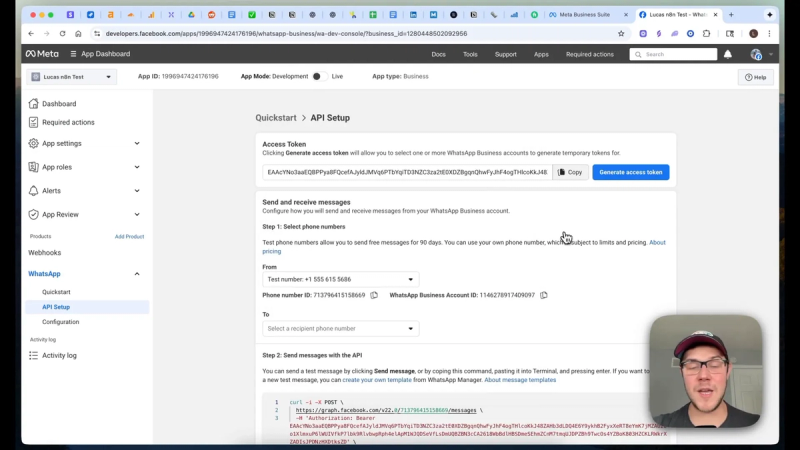
Task: Click the Meta logo
Action: click(x=42, y=54)
